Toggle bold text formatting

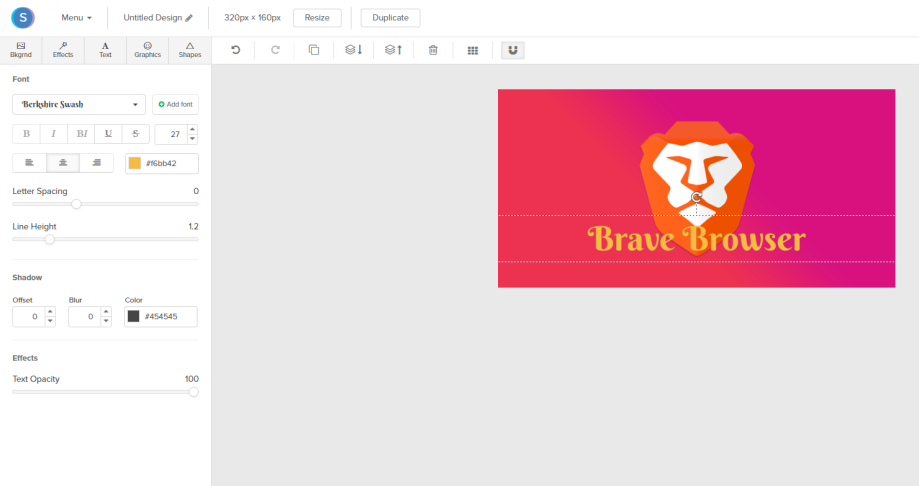pyautogui.click(x=26, y=134)
